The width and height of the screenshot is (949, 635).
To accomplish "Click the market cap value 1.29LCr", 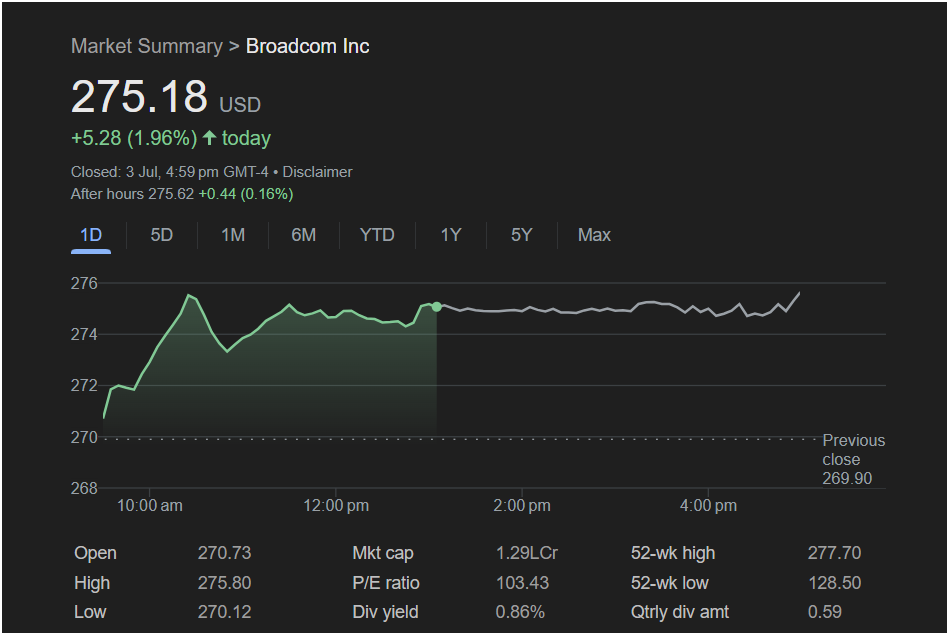I will tap(527, 553).
